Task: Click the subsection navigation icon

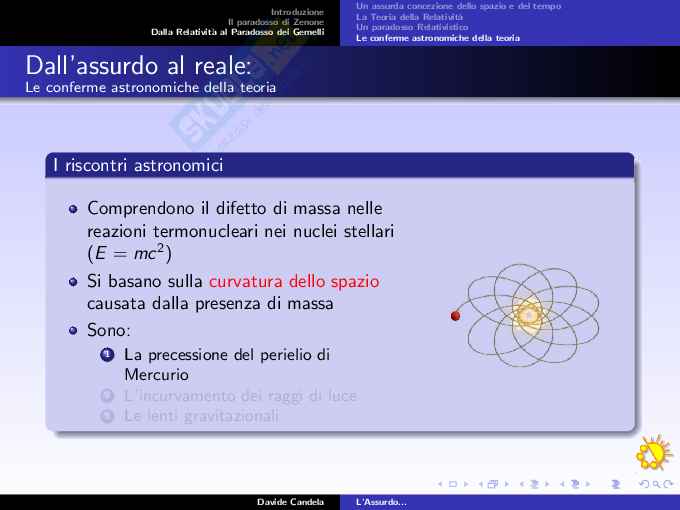Action: [x=534, y=485]
